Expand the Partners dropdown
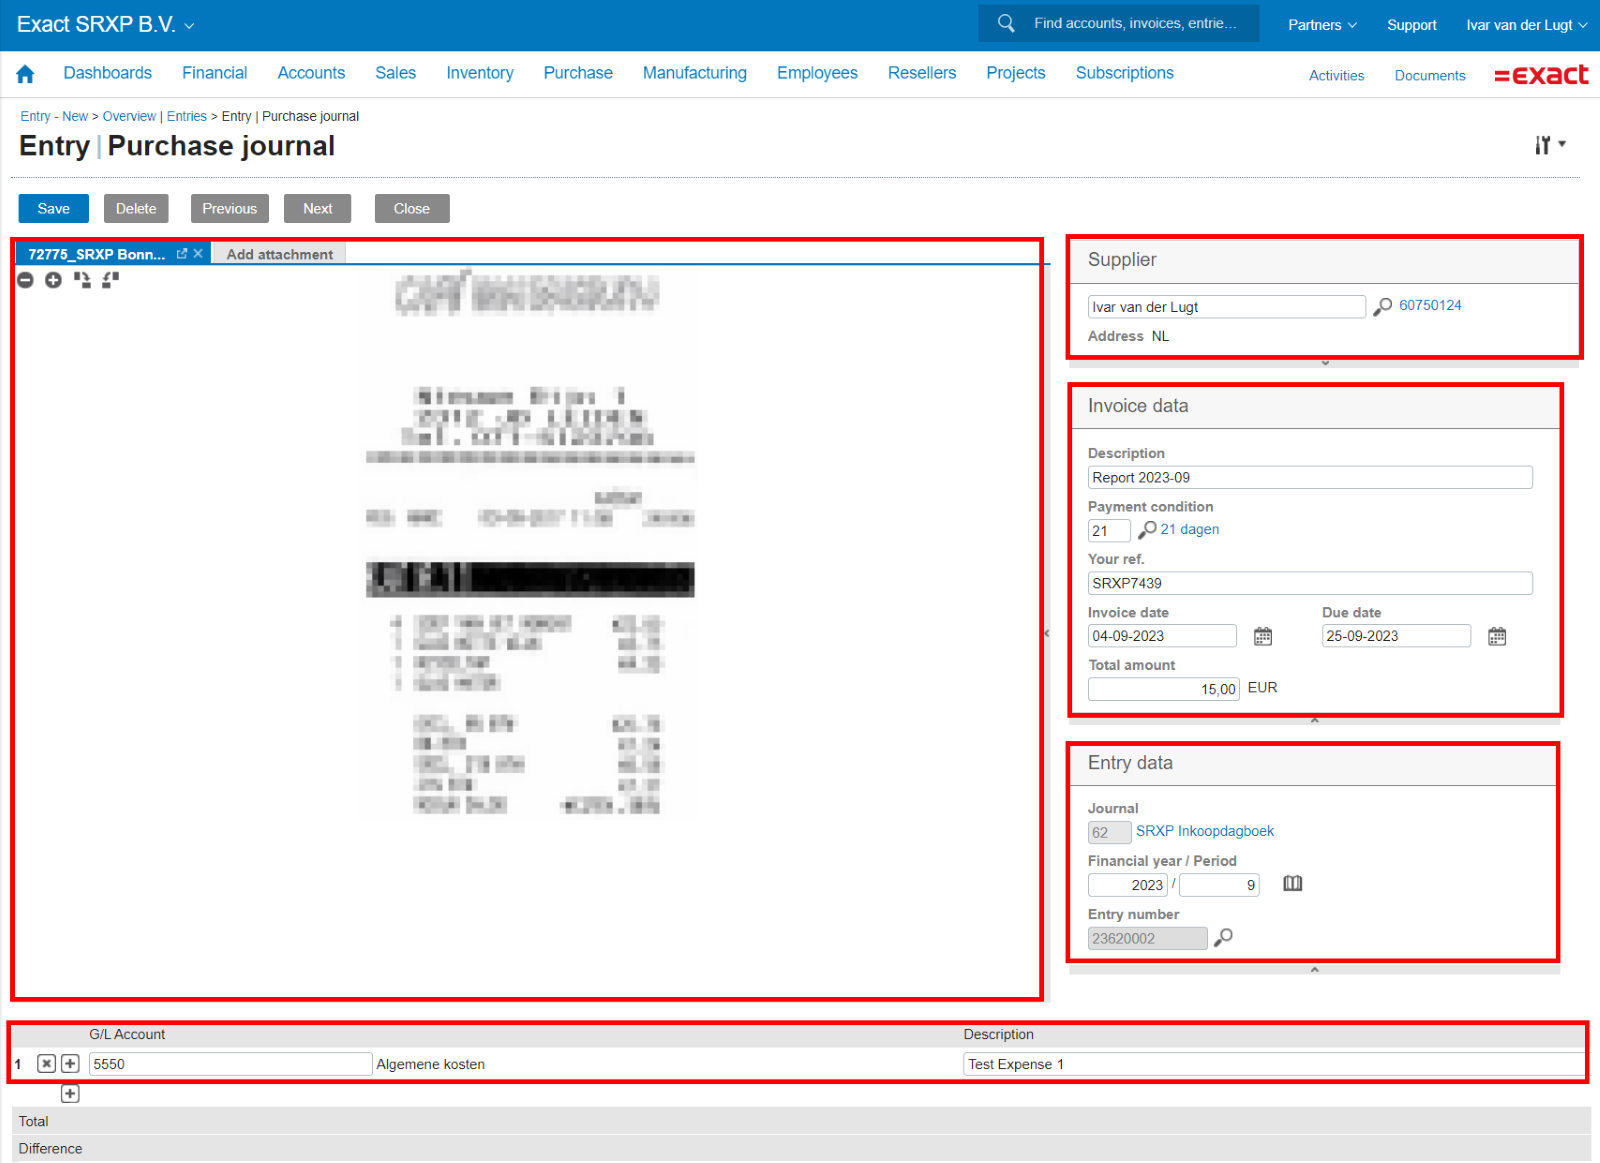This screenshot has width=1600, height=1163. [1321, 25]
